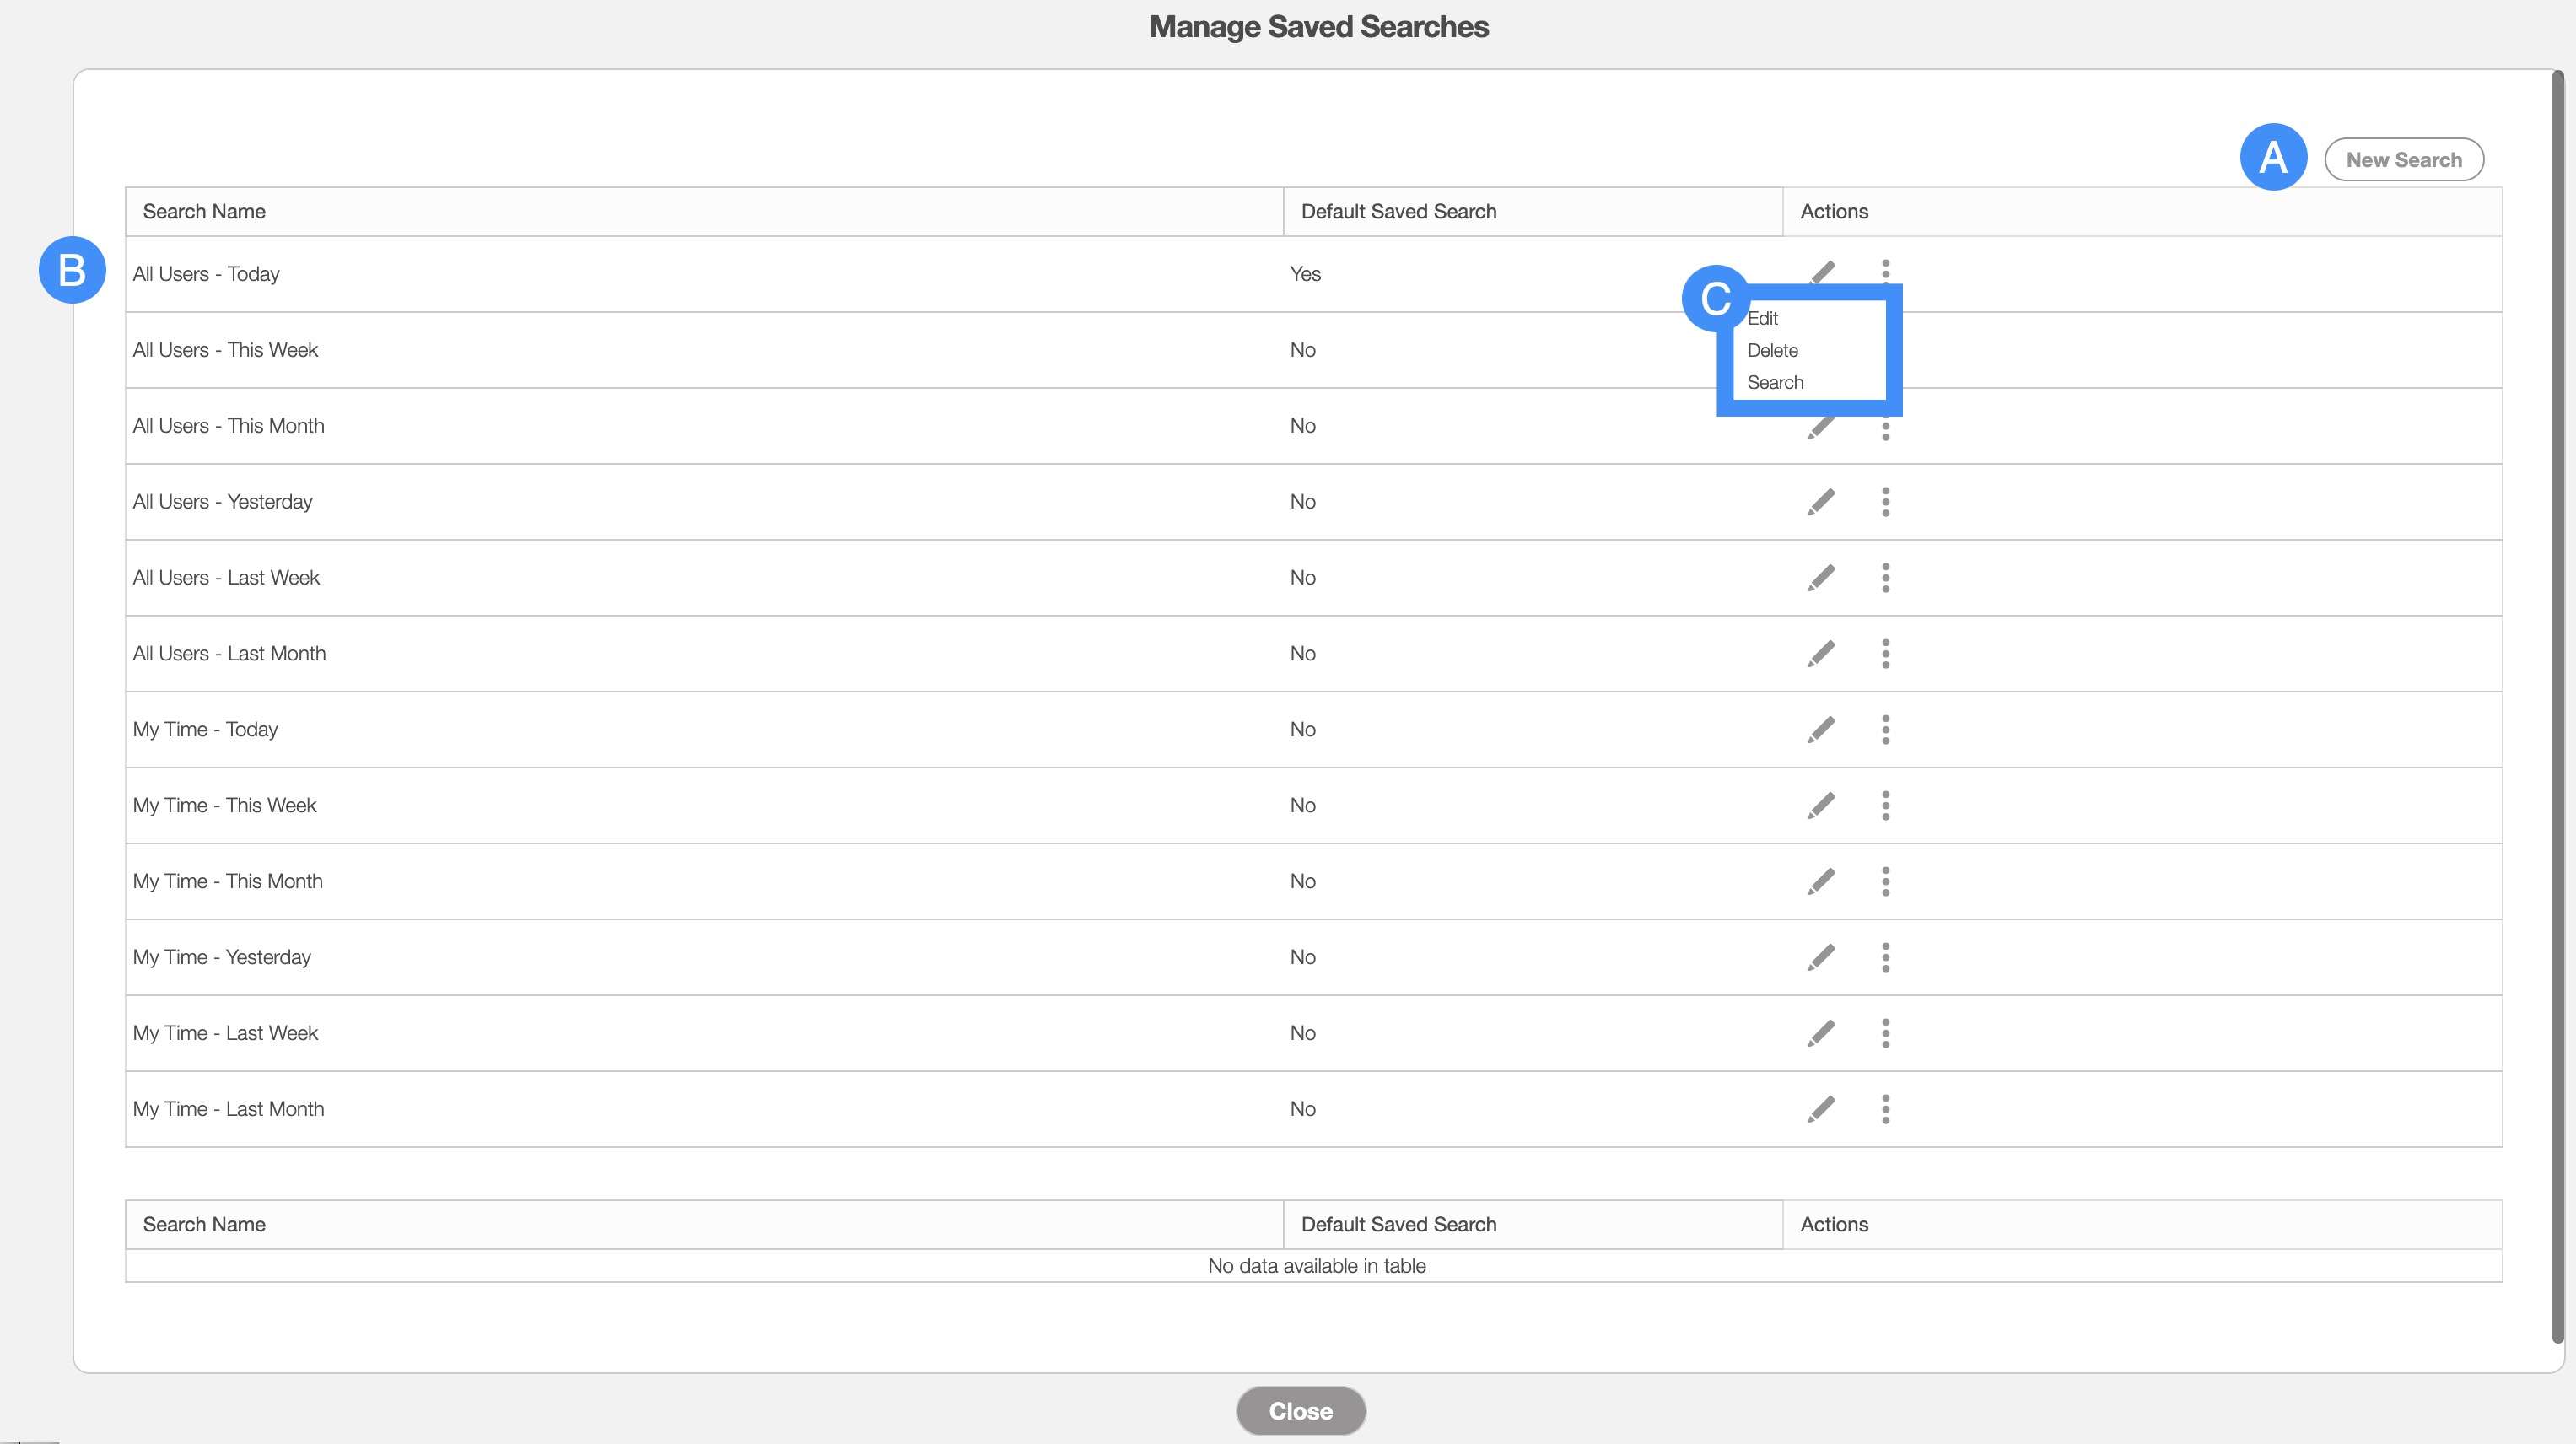Click the pencil icon for All Users - Last Month
The image size is (2576, 1444).
click(x=1821, y=654)
